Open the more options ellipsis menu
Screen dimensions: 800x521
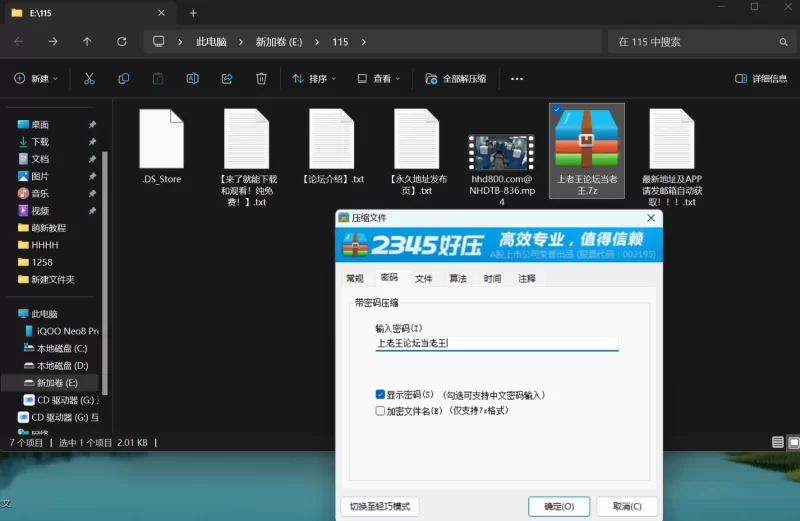[517, 79]
